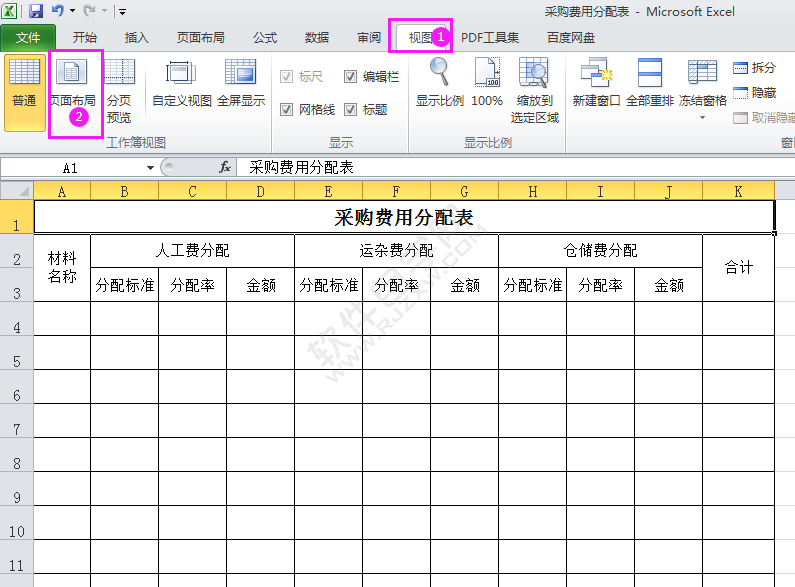Screen dimensions: 795x587
Task: Select column E header
Action: pyautogui.click(x=328, y=192)
